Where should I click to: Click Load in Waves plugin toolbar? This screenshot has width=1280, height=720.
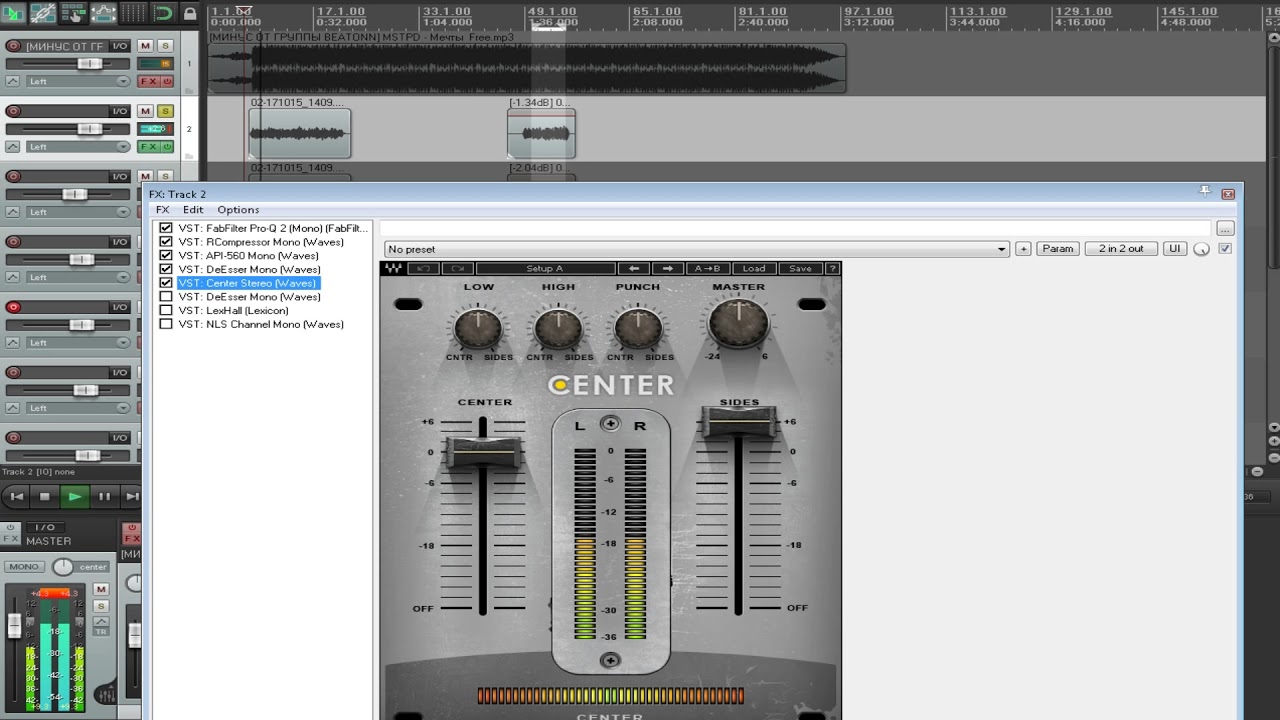coord(754,268)
